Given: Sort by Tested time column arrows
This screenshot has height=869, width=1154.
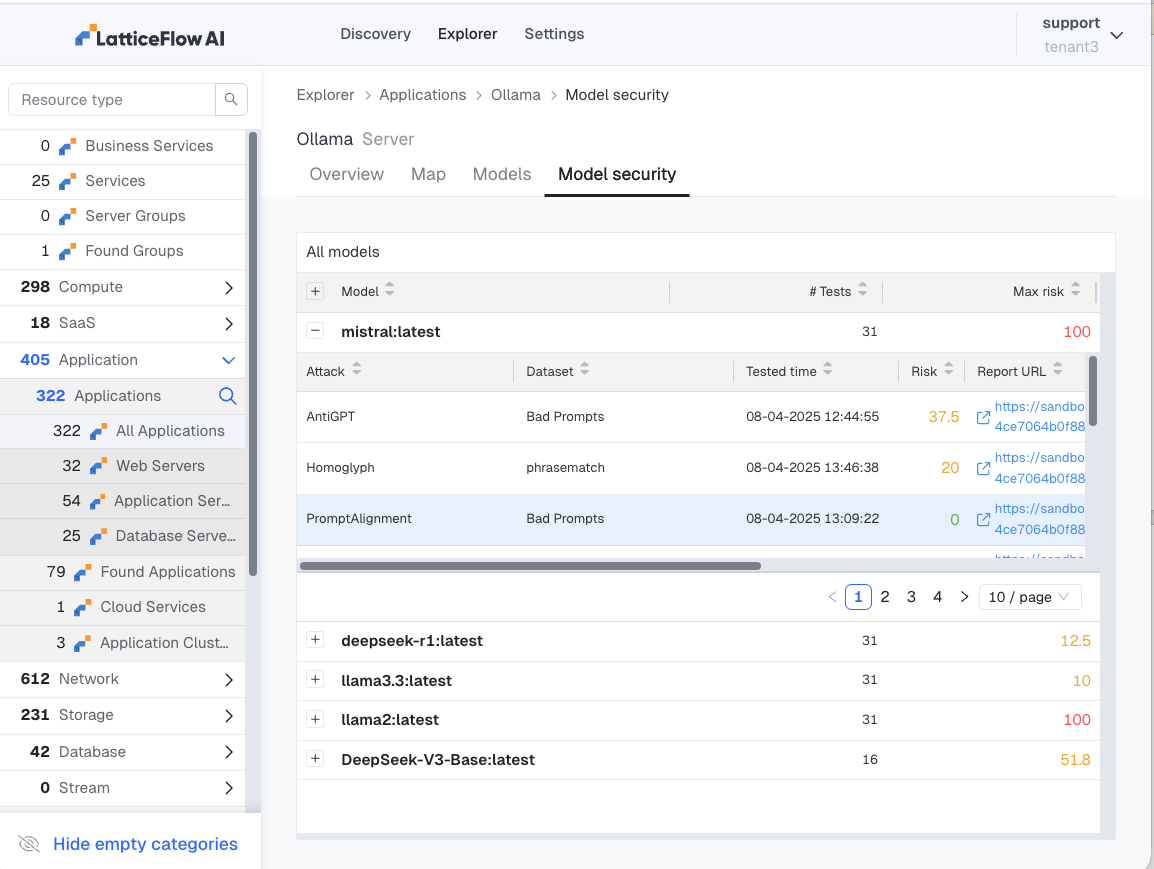Looking at the screenshot, I should tap(828, 370).
